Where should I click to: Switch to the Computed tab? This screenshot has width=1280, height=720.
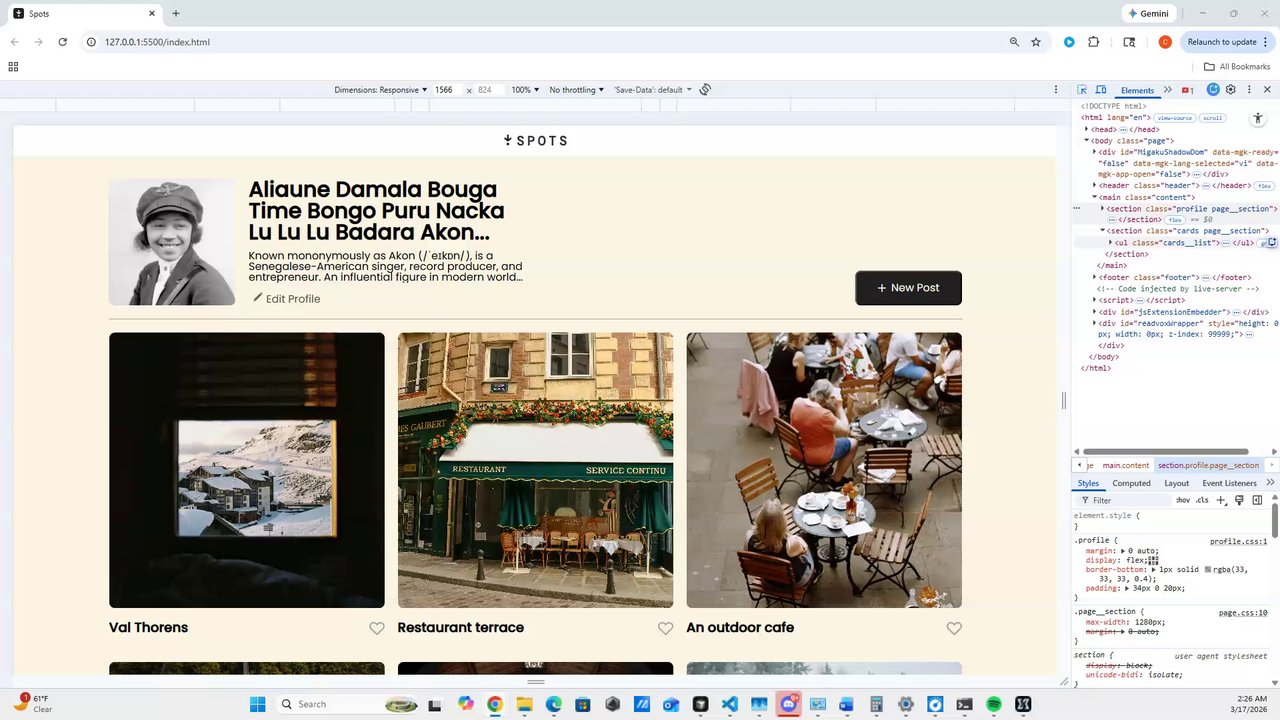[1132, 483]
